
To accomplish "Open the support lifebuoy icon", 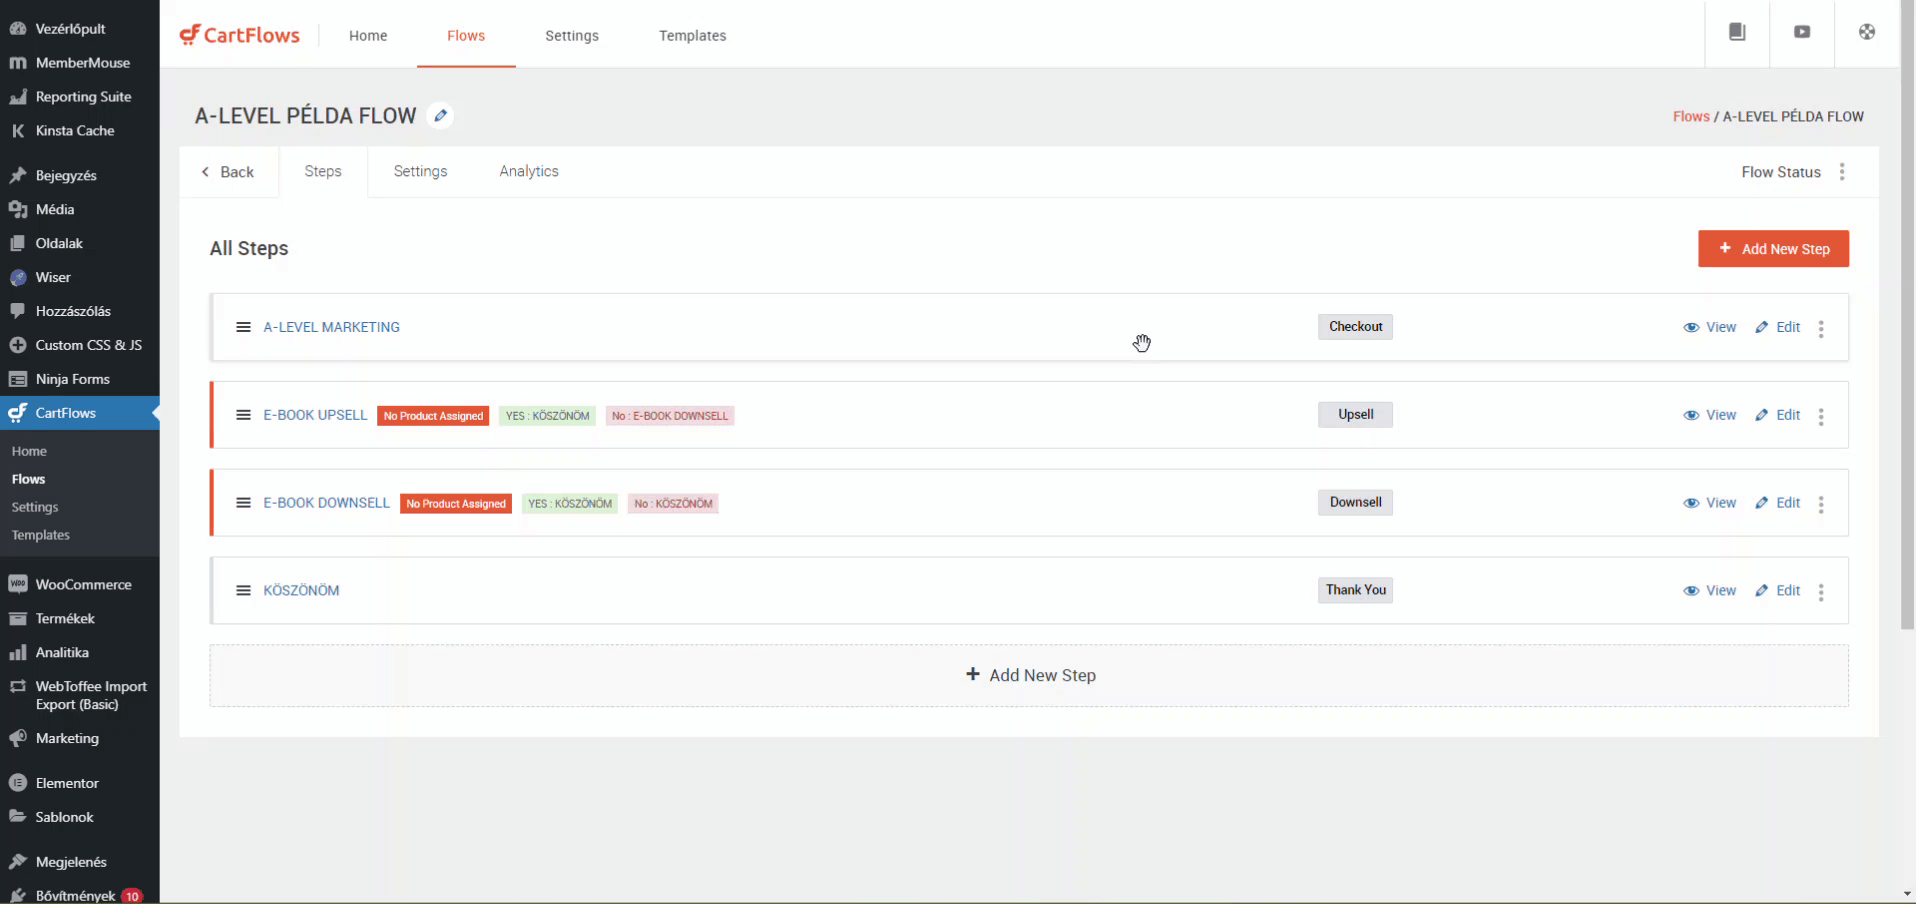I will click(1867, 32).
